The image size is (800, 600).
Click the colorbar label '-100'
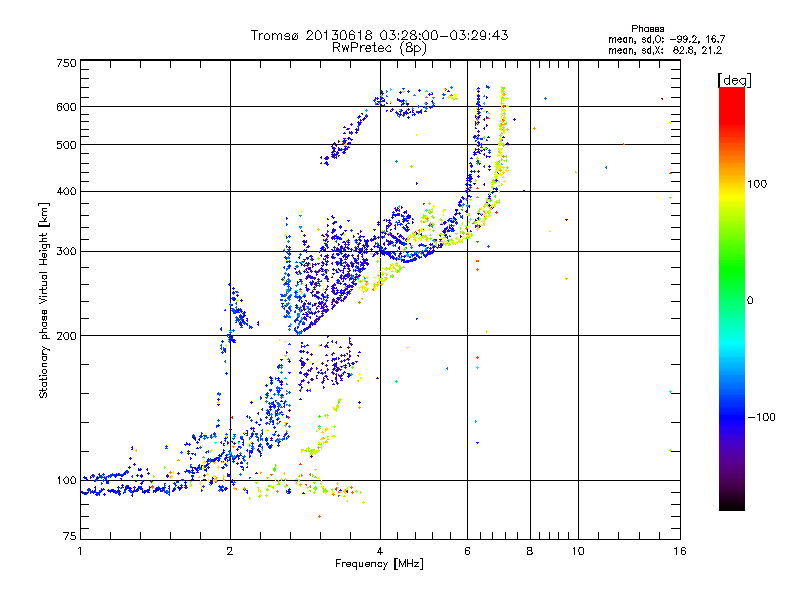pyautogui.click(x=761, y=417)
